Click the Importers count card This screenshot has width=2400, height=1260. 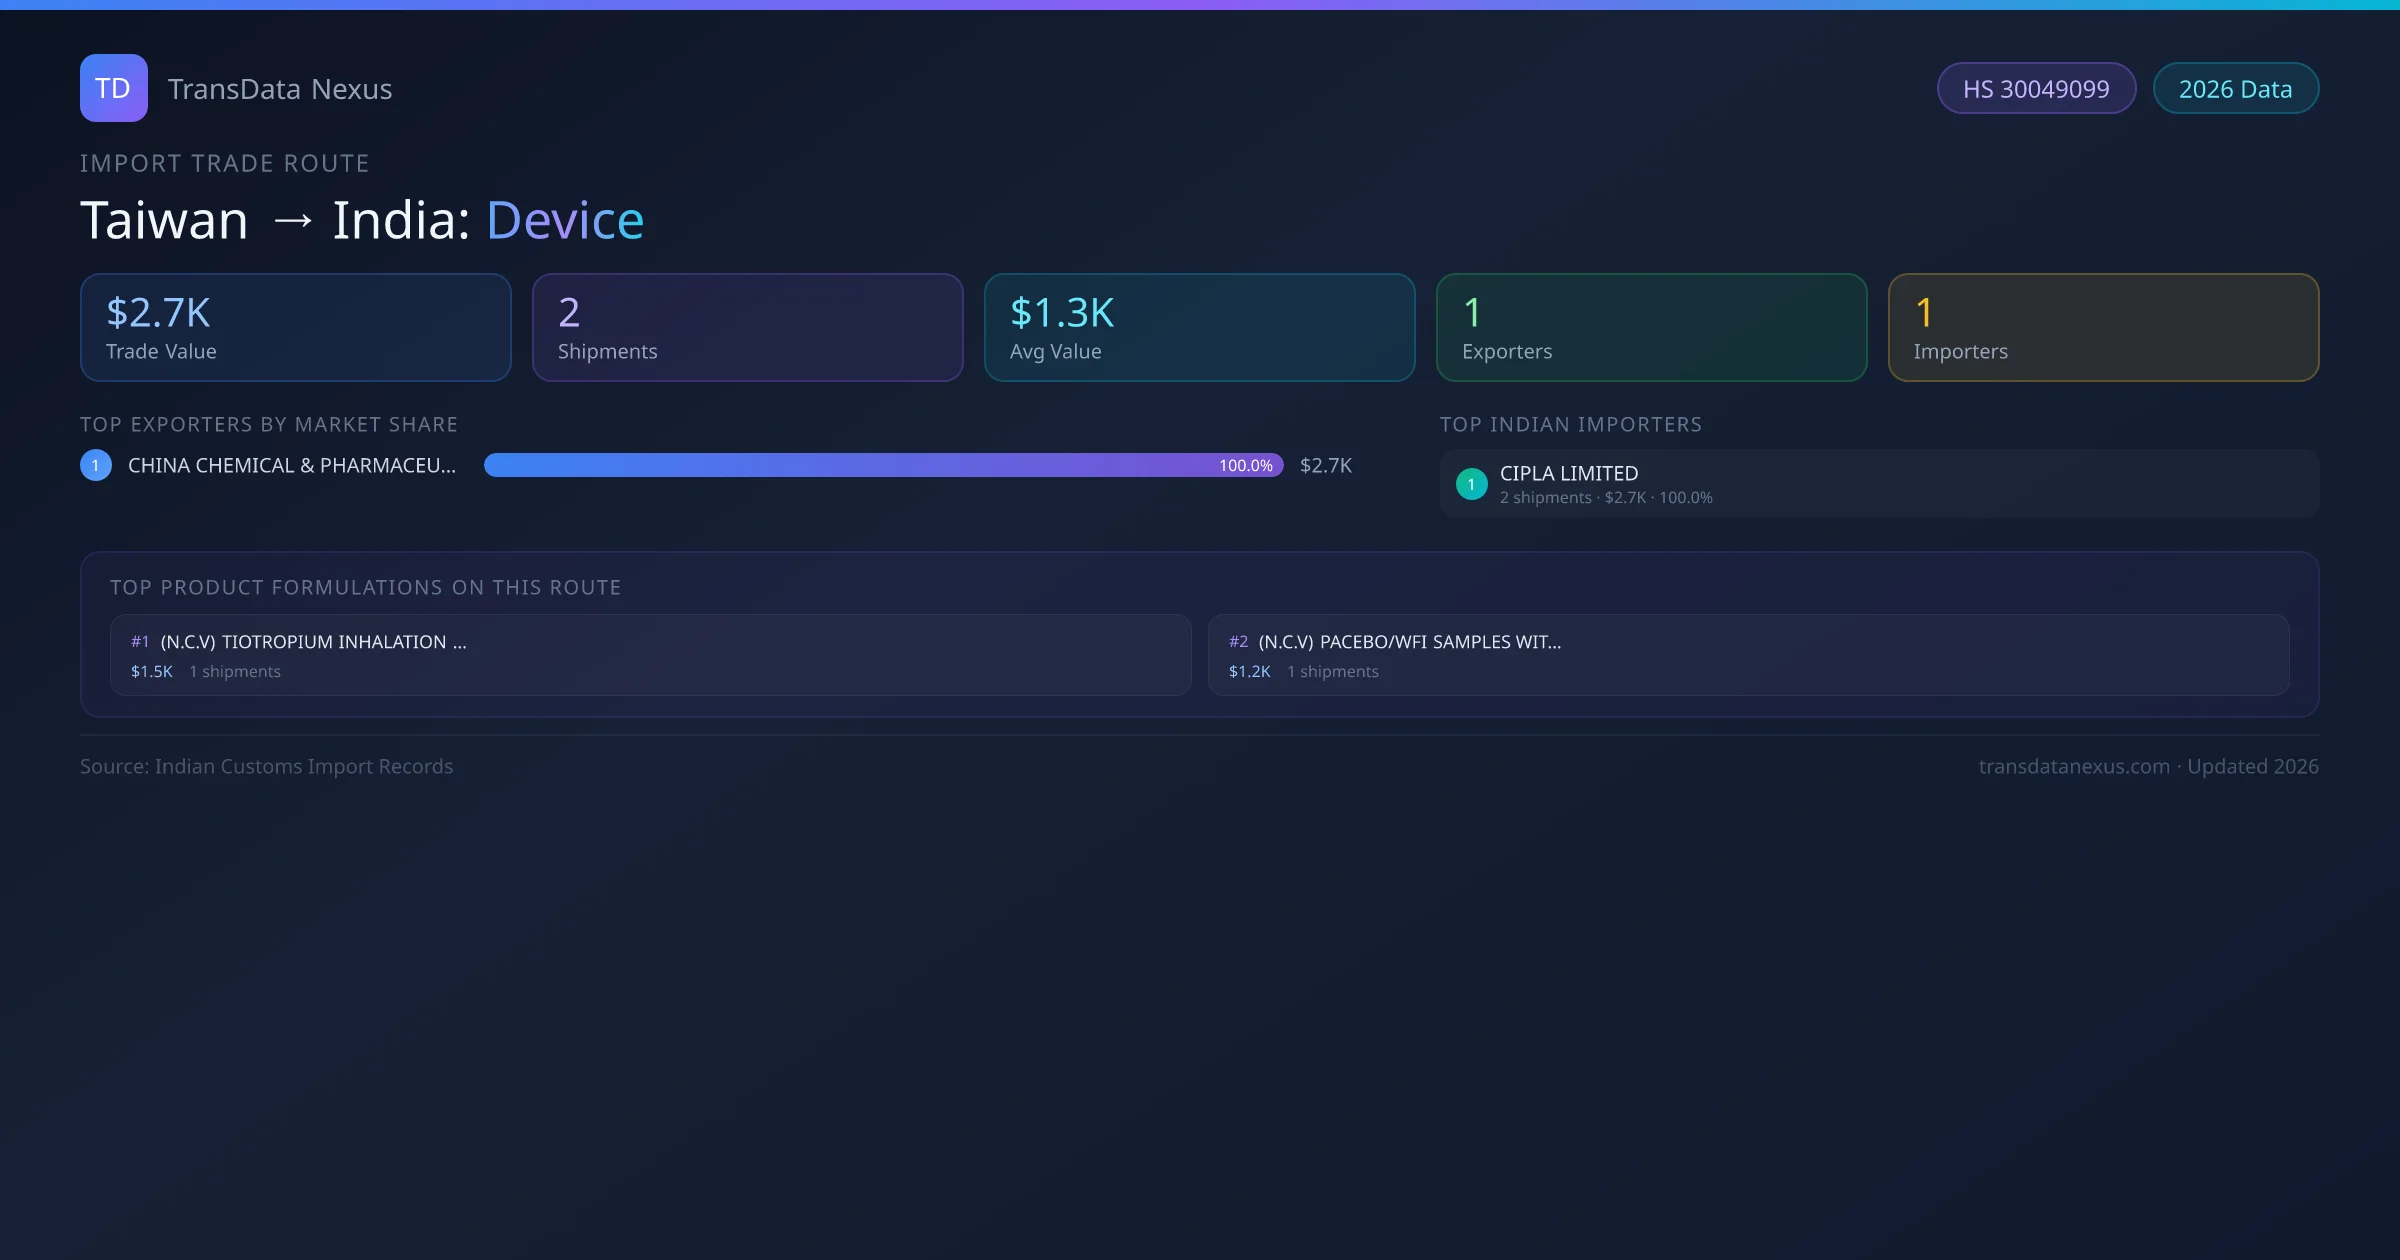(2103, 328)
